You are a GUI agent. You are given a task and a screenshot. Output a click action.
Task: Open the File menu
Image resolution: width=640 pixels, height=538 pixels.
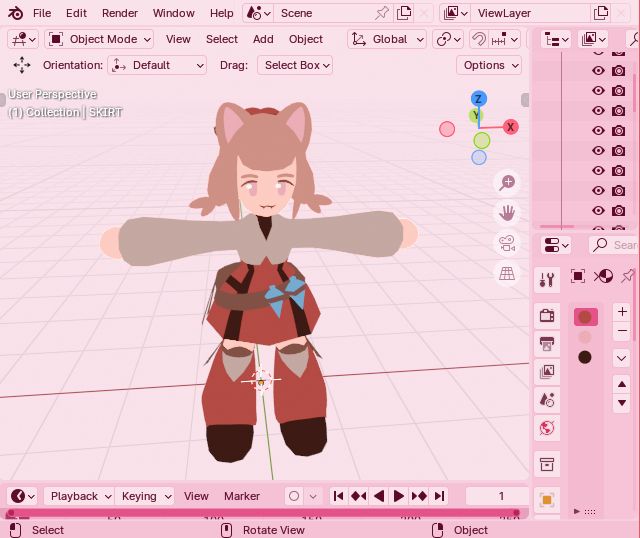pos(42,13)
